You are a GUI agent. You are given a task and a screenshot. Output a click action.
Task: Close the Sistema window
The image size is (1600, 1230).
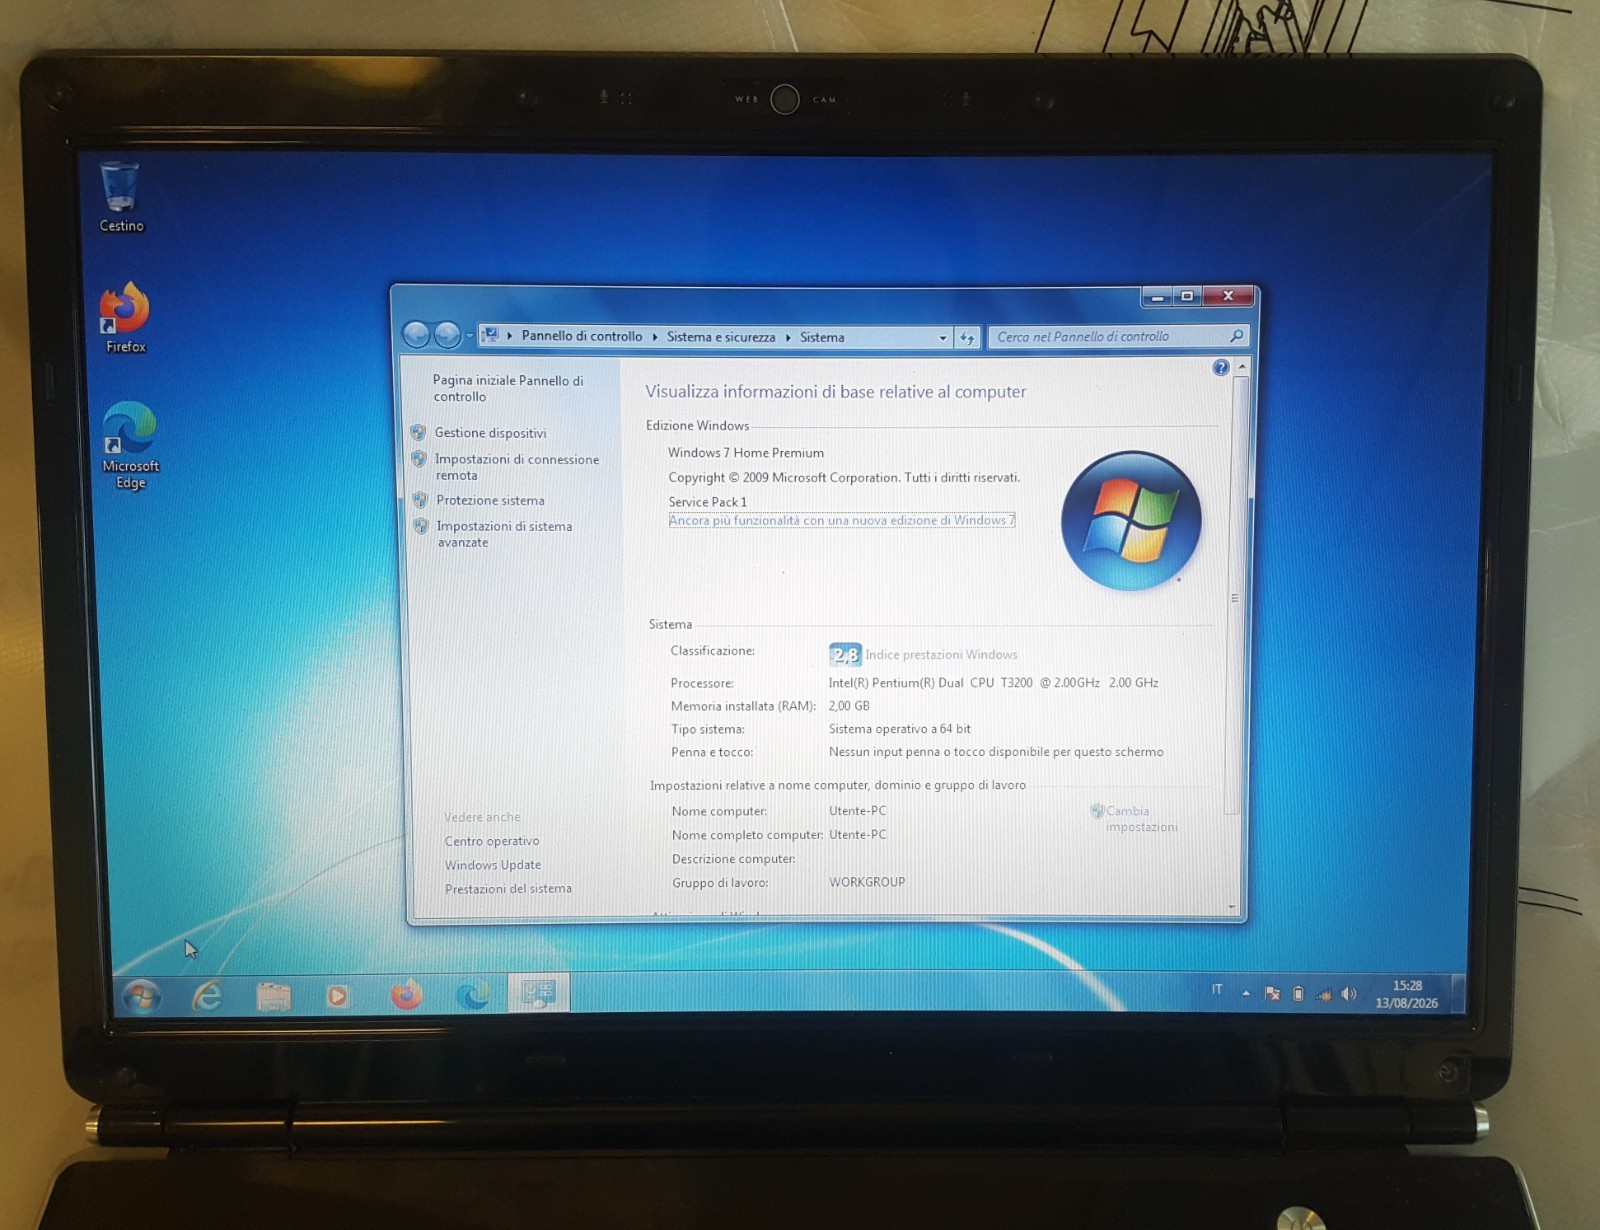click(1228, 296)
